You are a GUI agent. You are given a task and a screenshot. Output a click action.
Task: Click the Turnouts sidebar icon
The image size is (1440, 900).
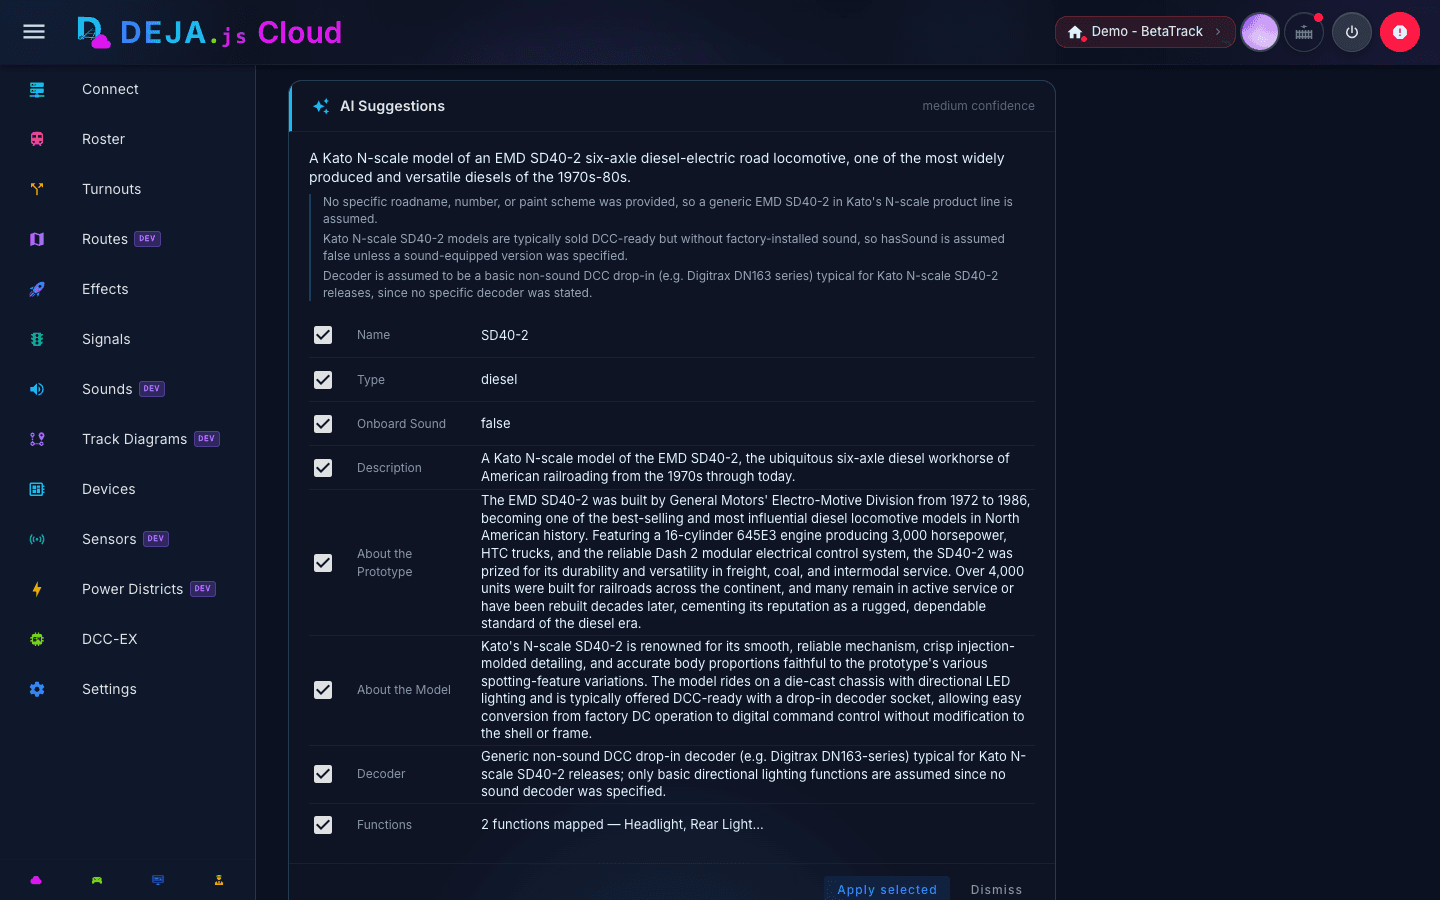(37, 189)
